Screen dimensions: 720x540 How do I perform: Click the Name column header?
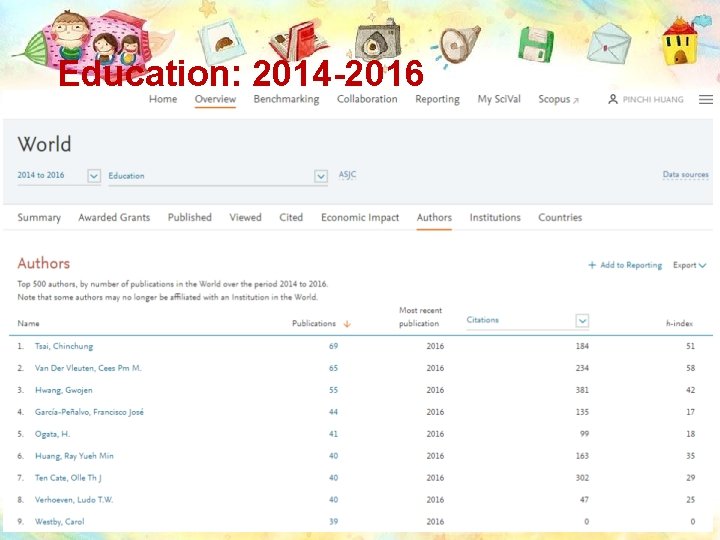tap(28, 324)
